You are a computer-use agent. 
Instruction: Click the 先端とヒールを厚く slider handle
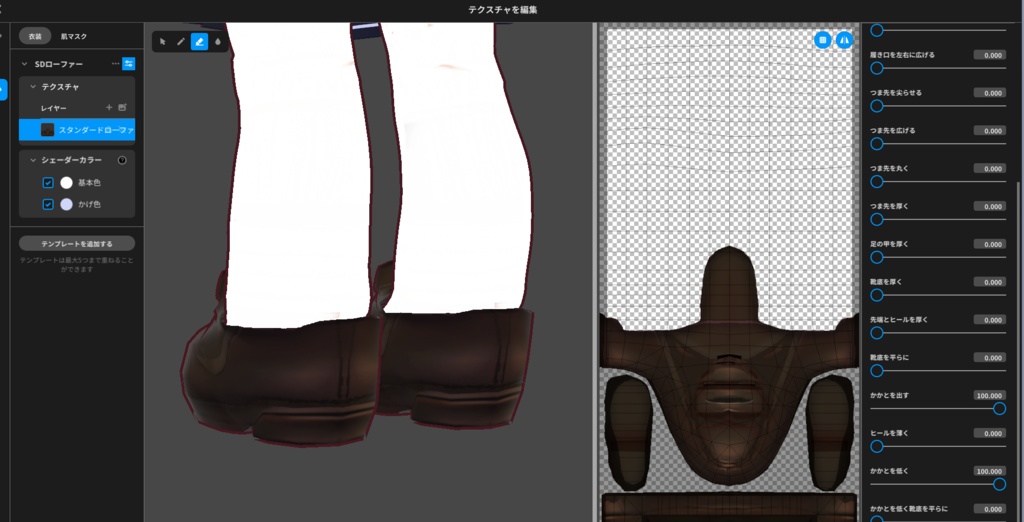(877, 333)
